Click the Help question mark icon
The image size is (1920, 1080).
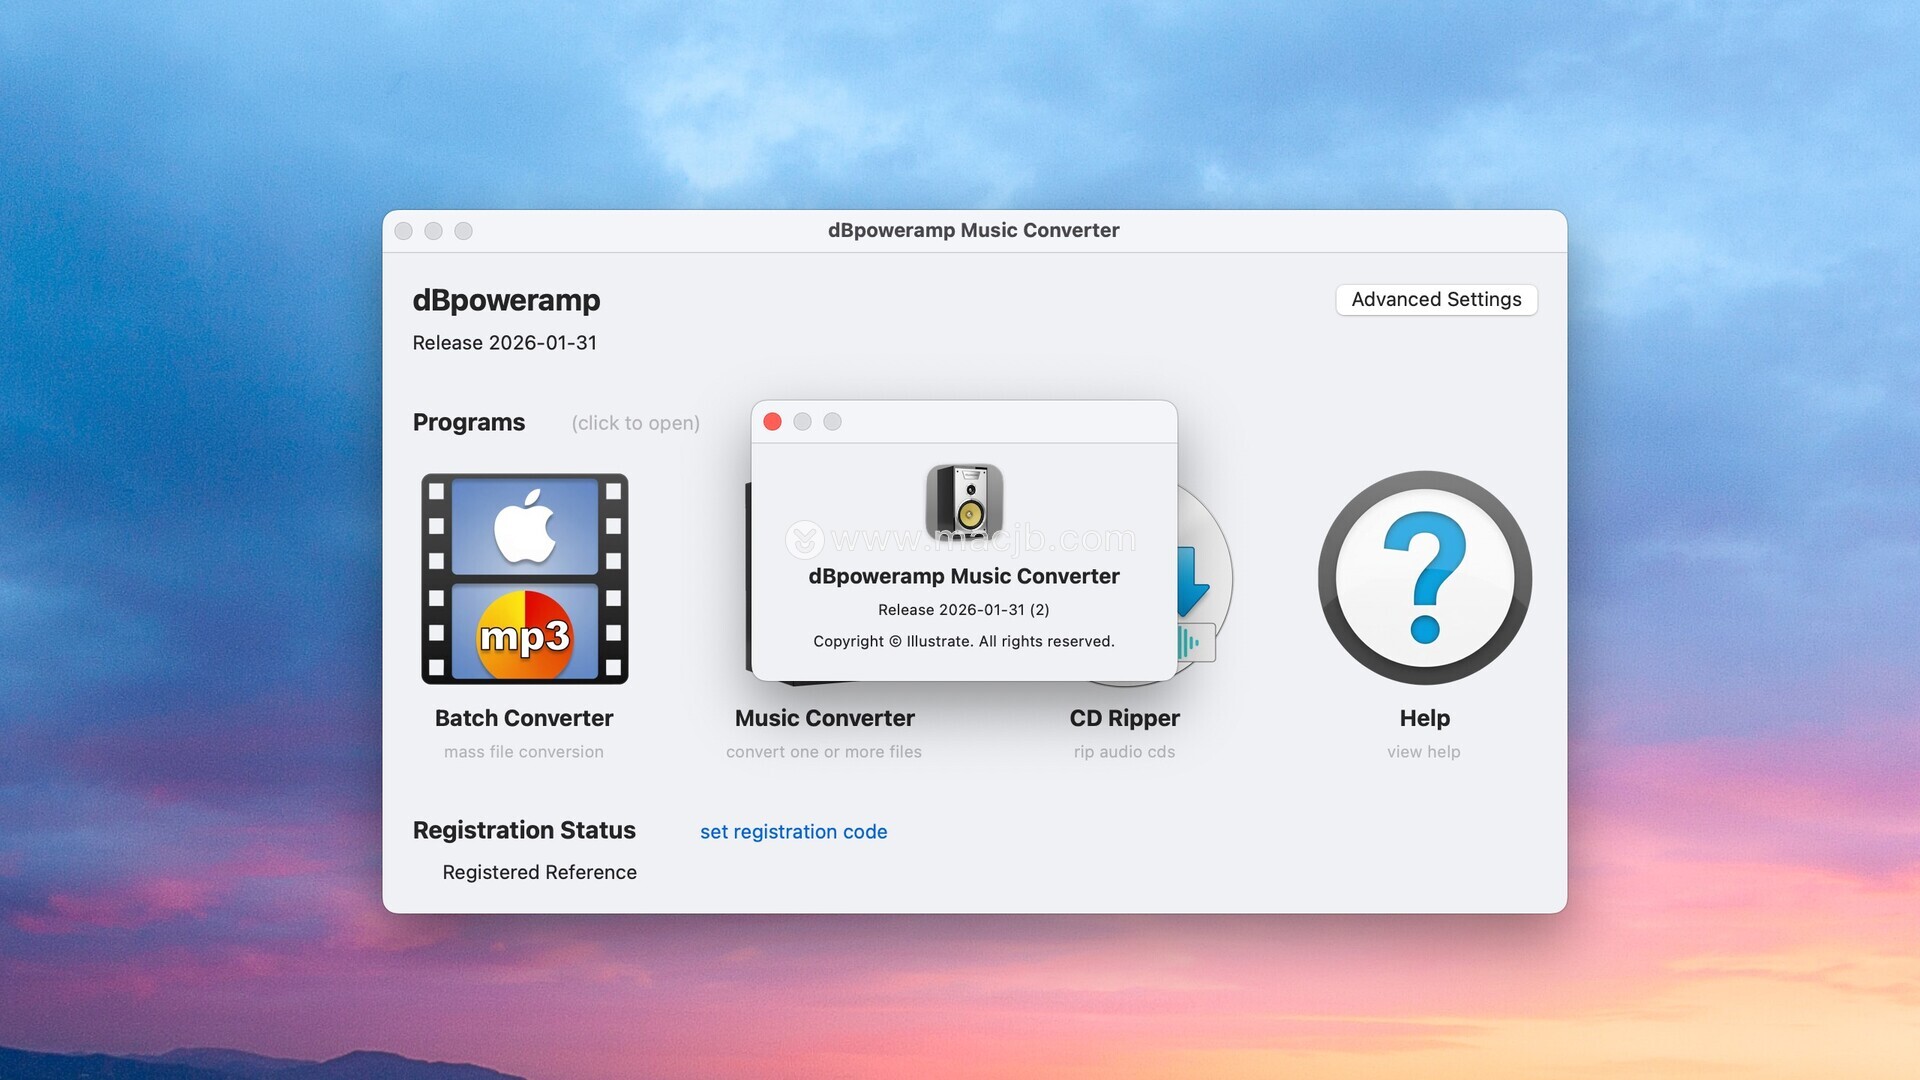click(1424, 578)
